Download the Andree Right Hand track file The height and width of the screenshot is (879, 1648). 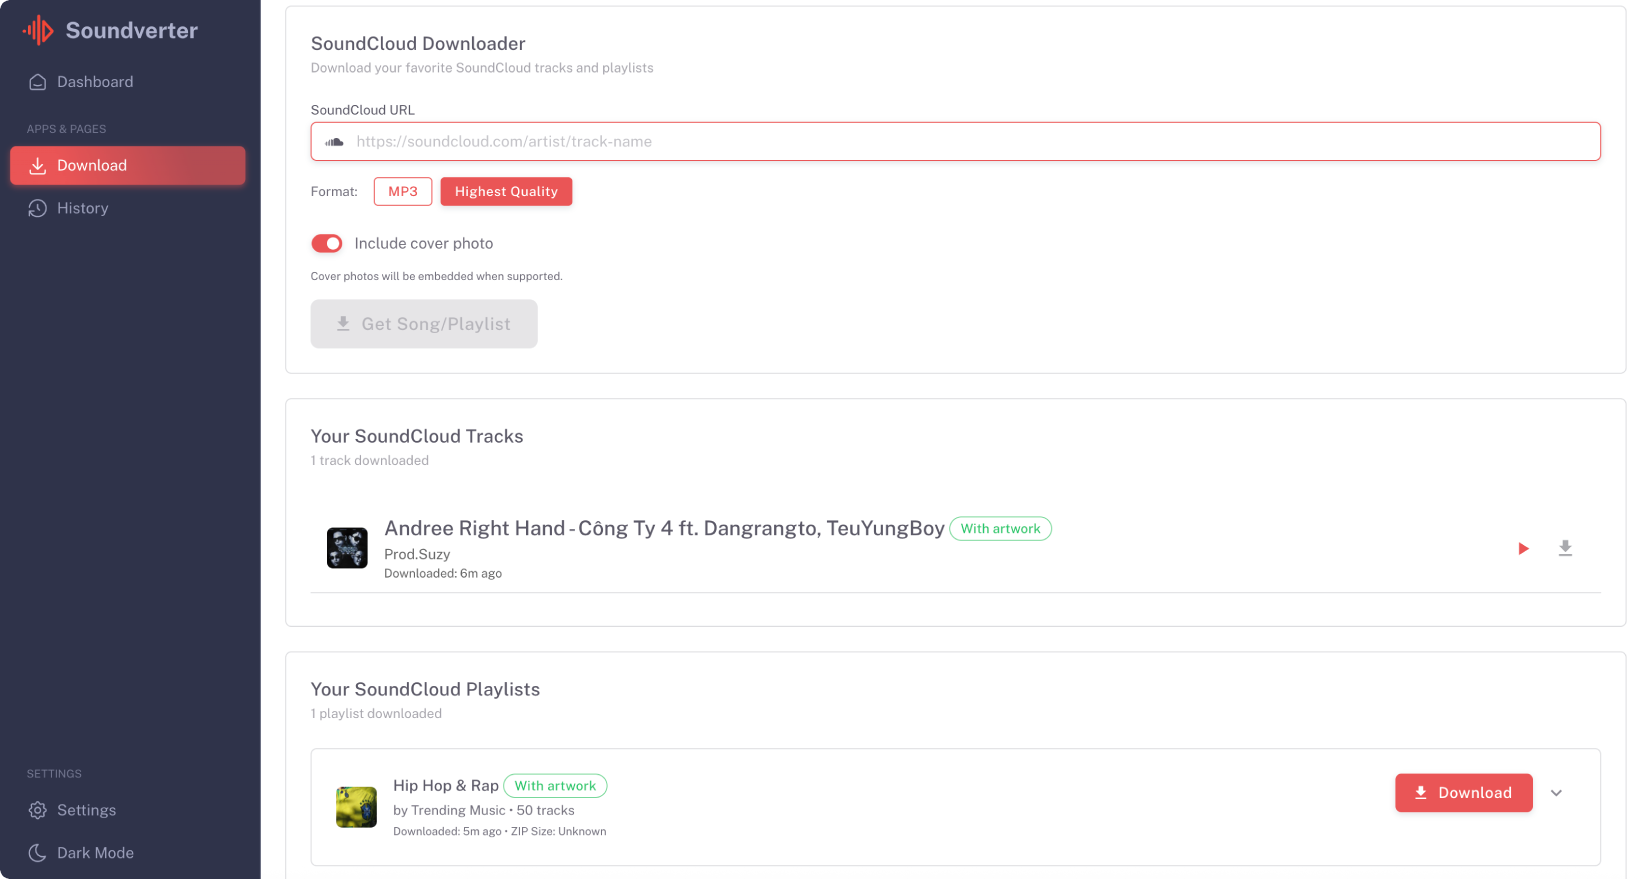1565,548
